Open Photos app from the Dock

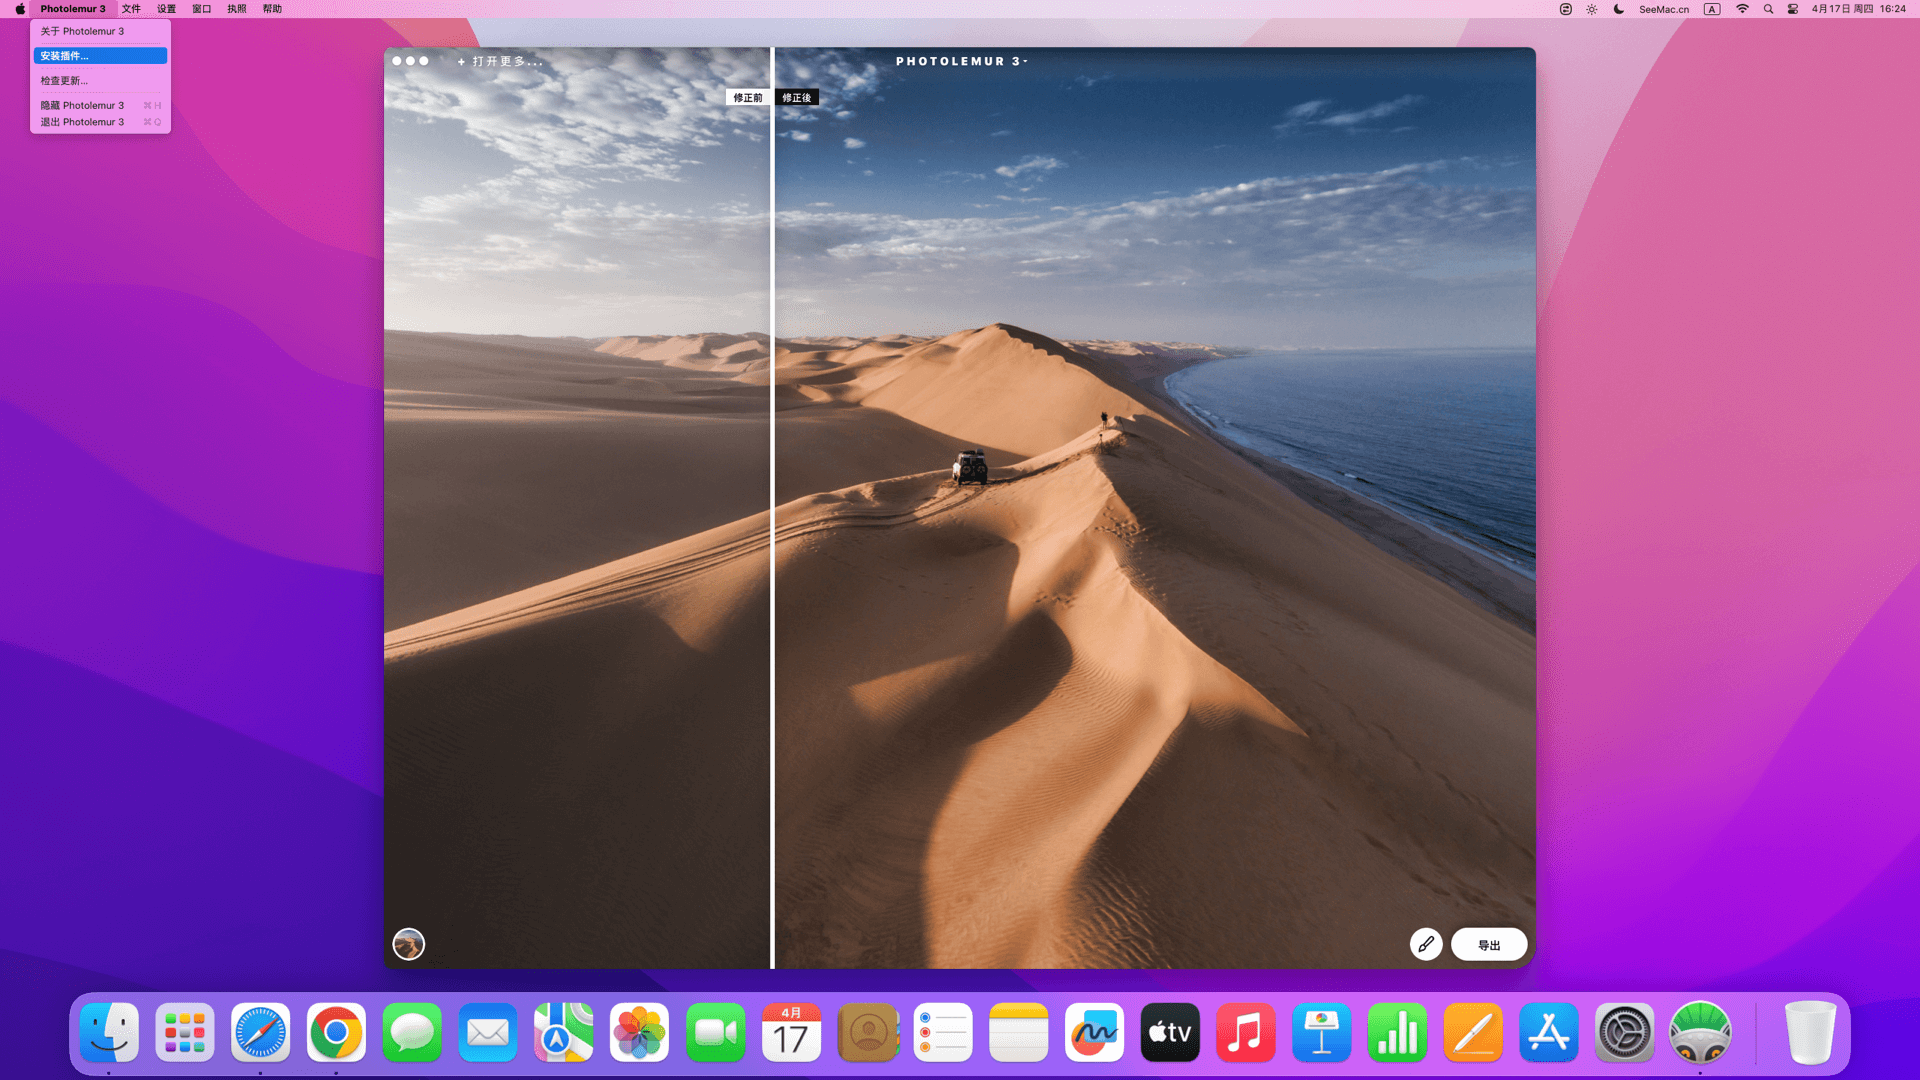click(639, 1033)
